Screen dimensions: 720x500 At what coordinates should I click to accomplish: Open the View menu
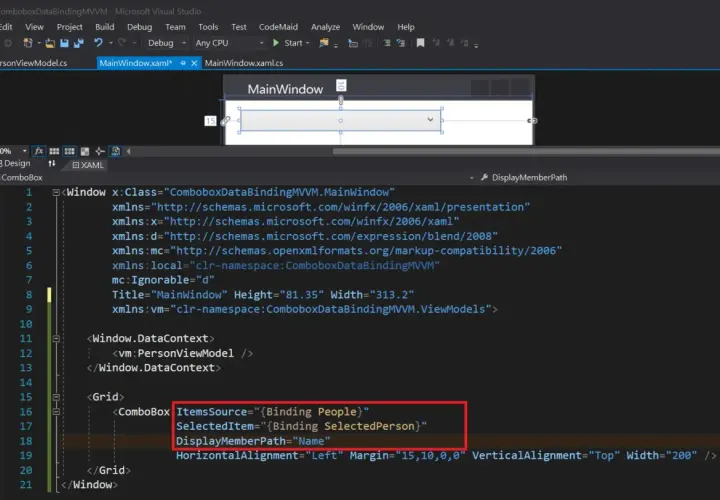(34, 27)
